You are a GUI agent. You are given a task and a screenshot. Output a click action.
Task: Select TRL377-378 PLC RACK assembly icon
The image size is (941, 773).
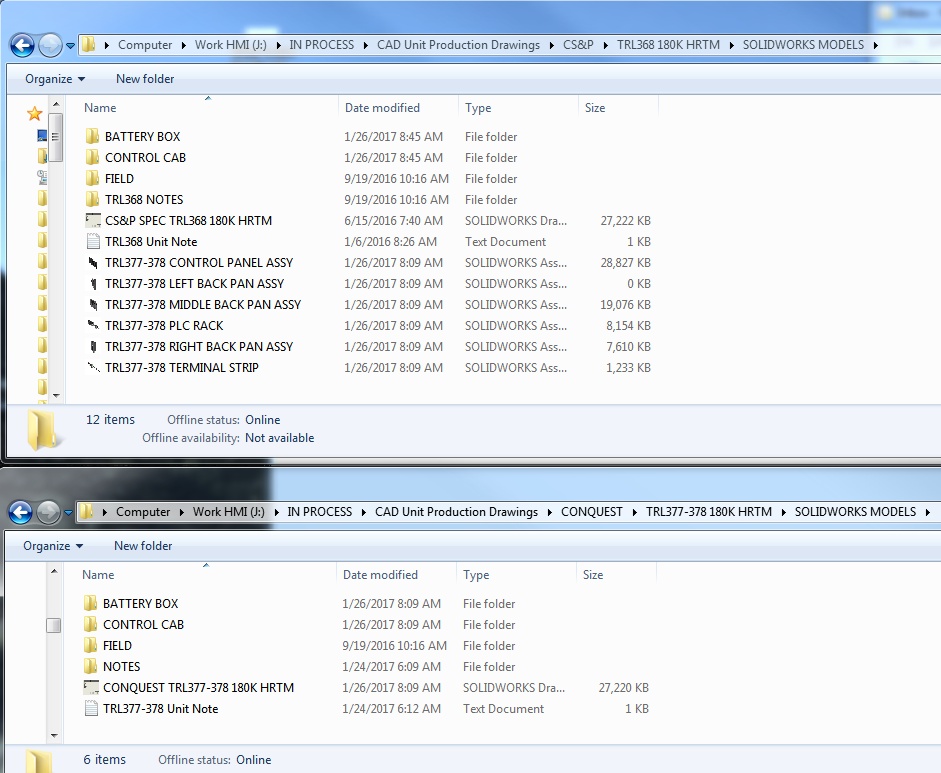92,325
